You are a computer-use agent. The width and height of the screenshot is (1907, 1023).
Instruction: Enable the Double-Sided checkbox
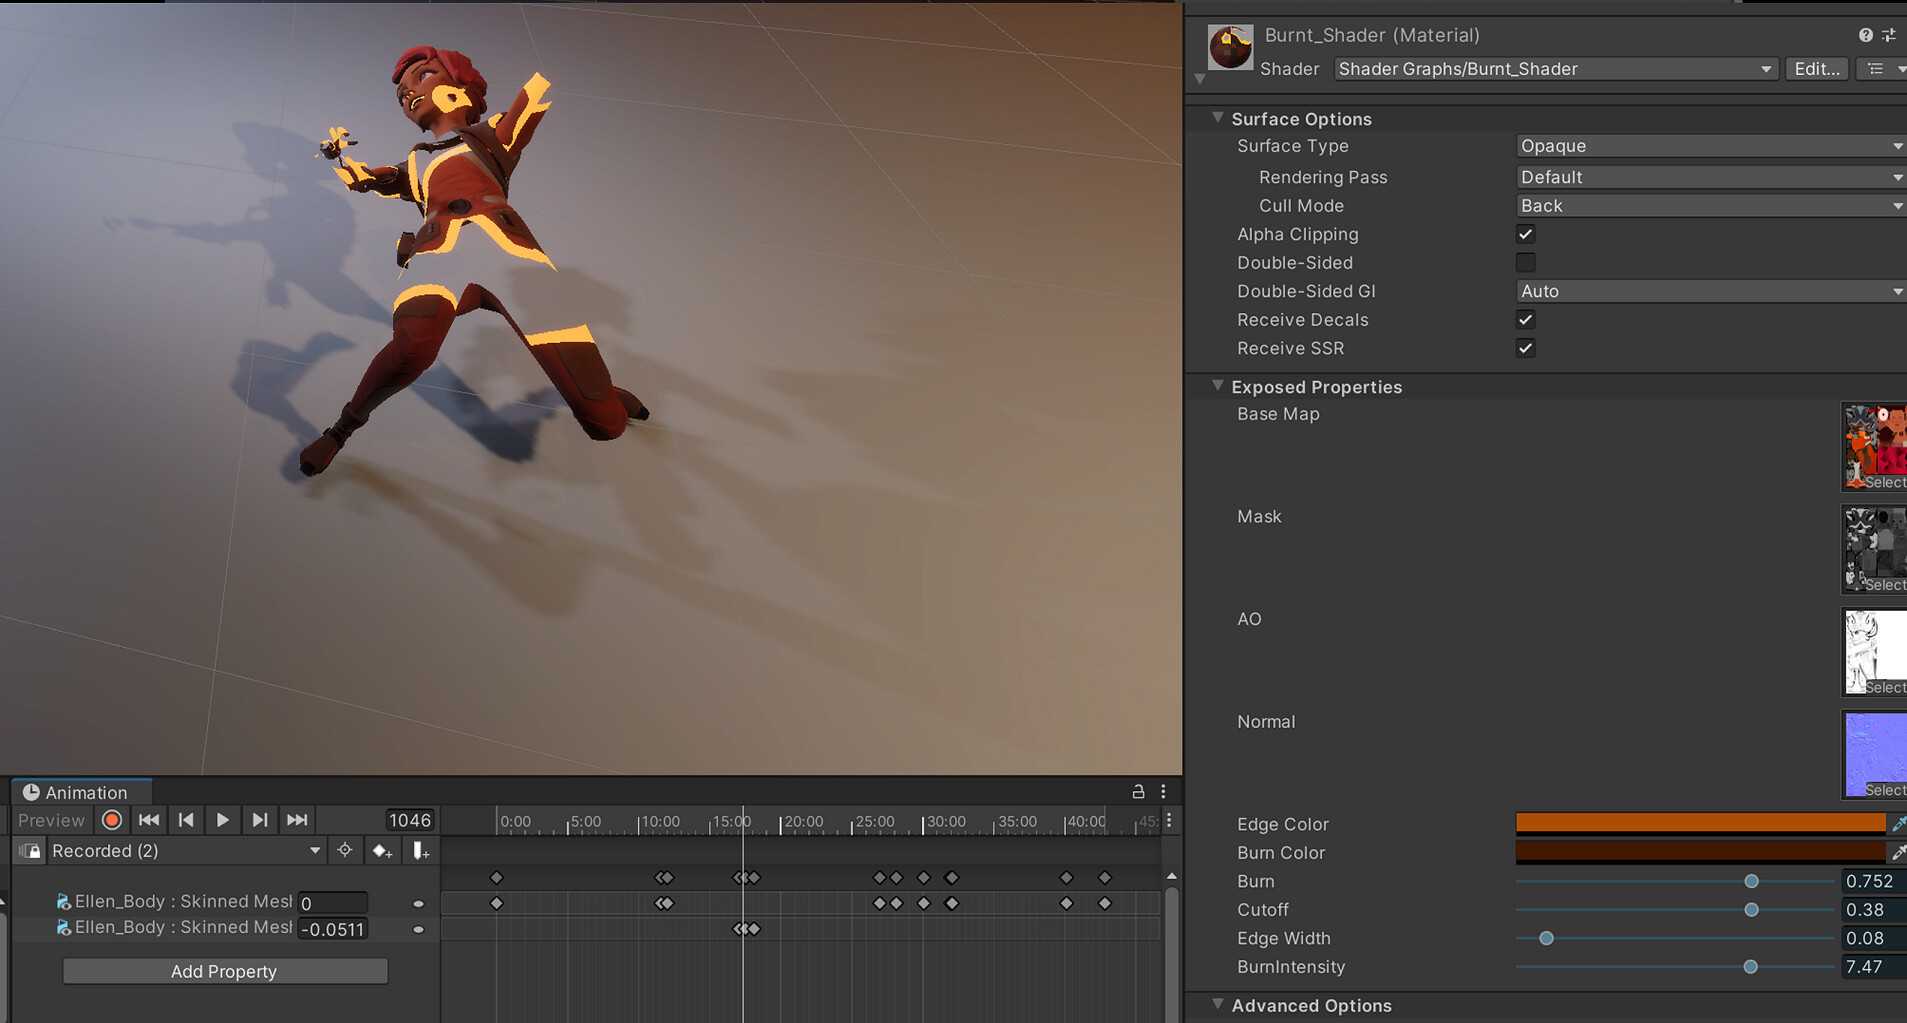click(x=1525, y=262)
